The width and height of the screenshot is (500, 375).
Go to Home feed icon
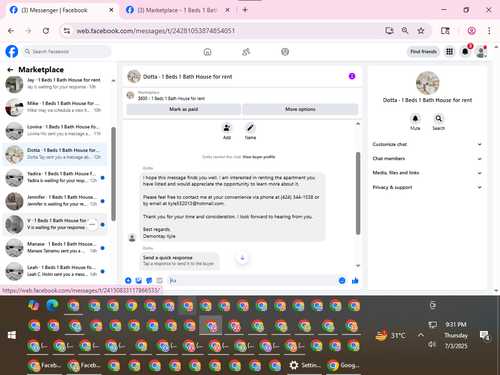pyautogui.click(x=207, y=52)
